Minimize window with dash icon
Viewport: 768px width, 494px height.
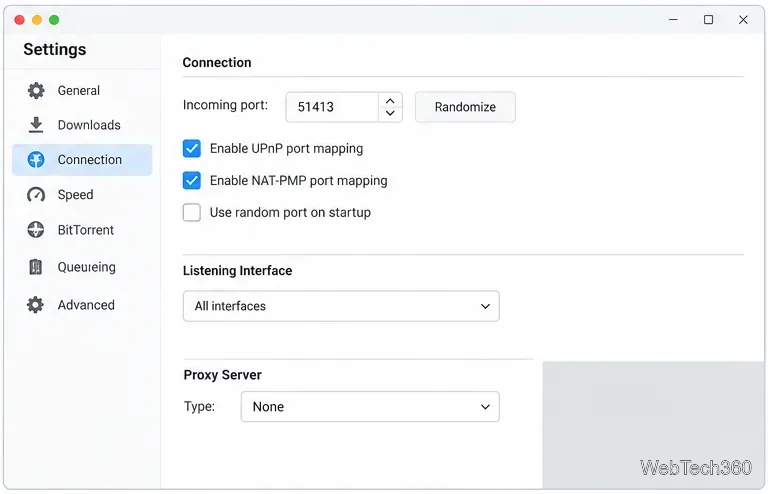(673, 20)
